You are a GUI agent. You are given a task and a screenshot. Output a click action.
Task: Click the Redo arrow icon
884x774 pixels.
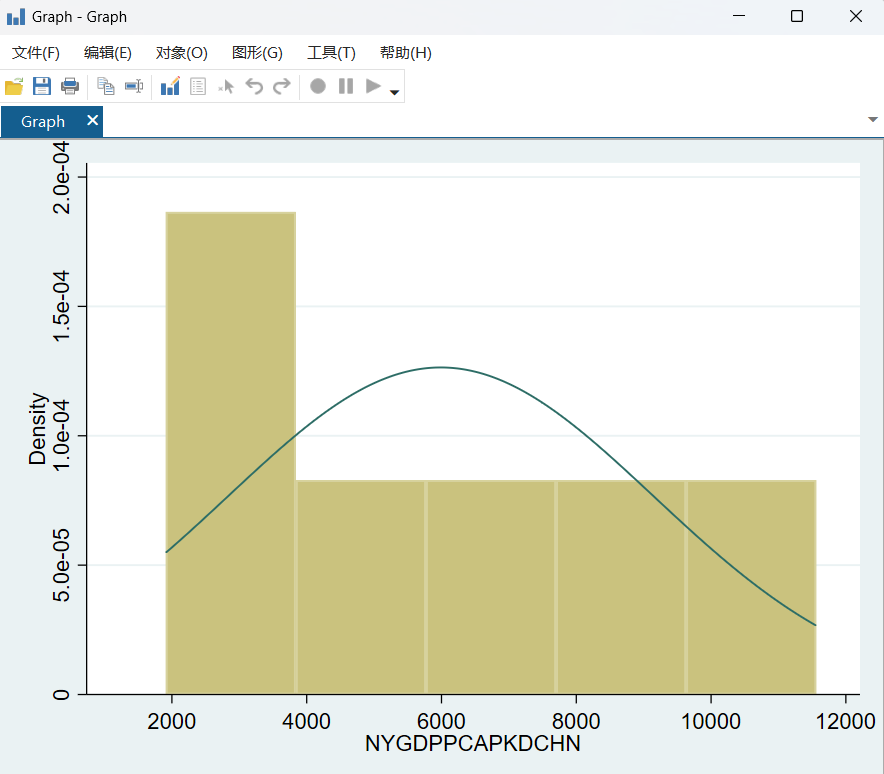click(x=282, y=87)
